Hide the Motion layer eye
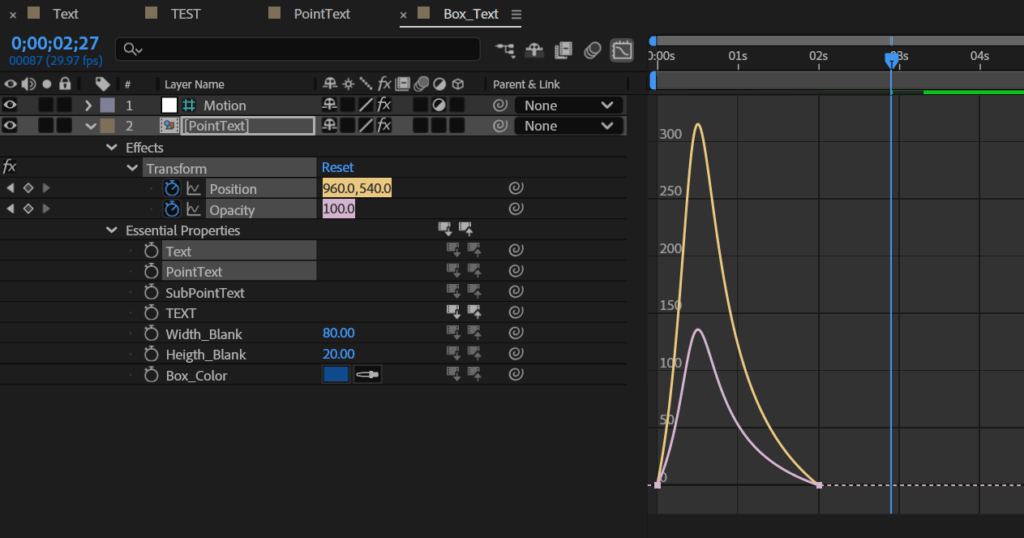 (10, 104)
